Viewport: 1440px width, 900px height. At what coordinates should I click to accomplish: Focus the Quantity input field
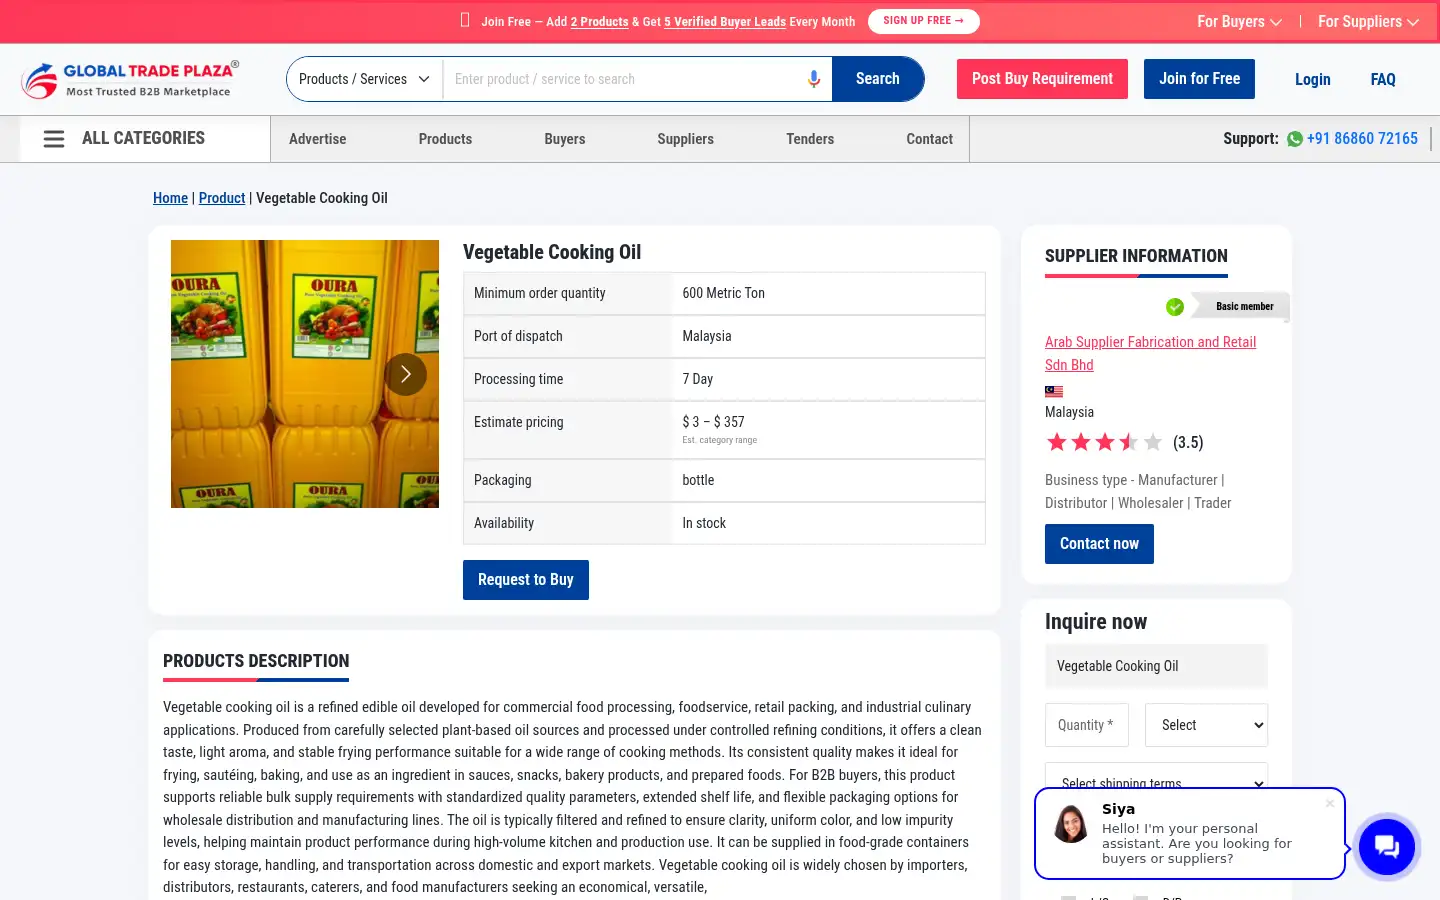1087,725
